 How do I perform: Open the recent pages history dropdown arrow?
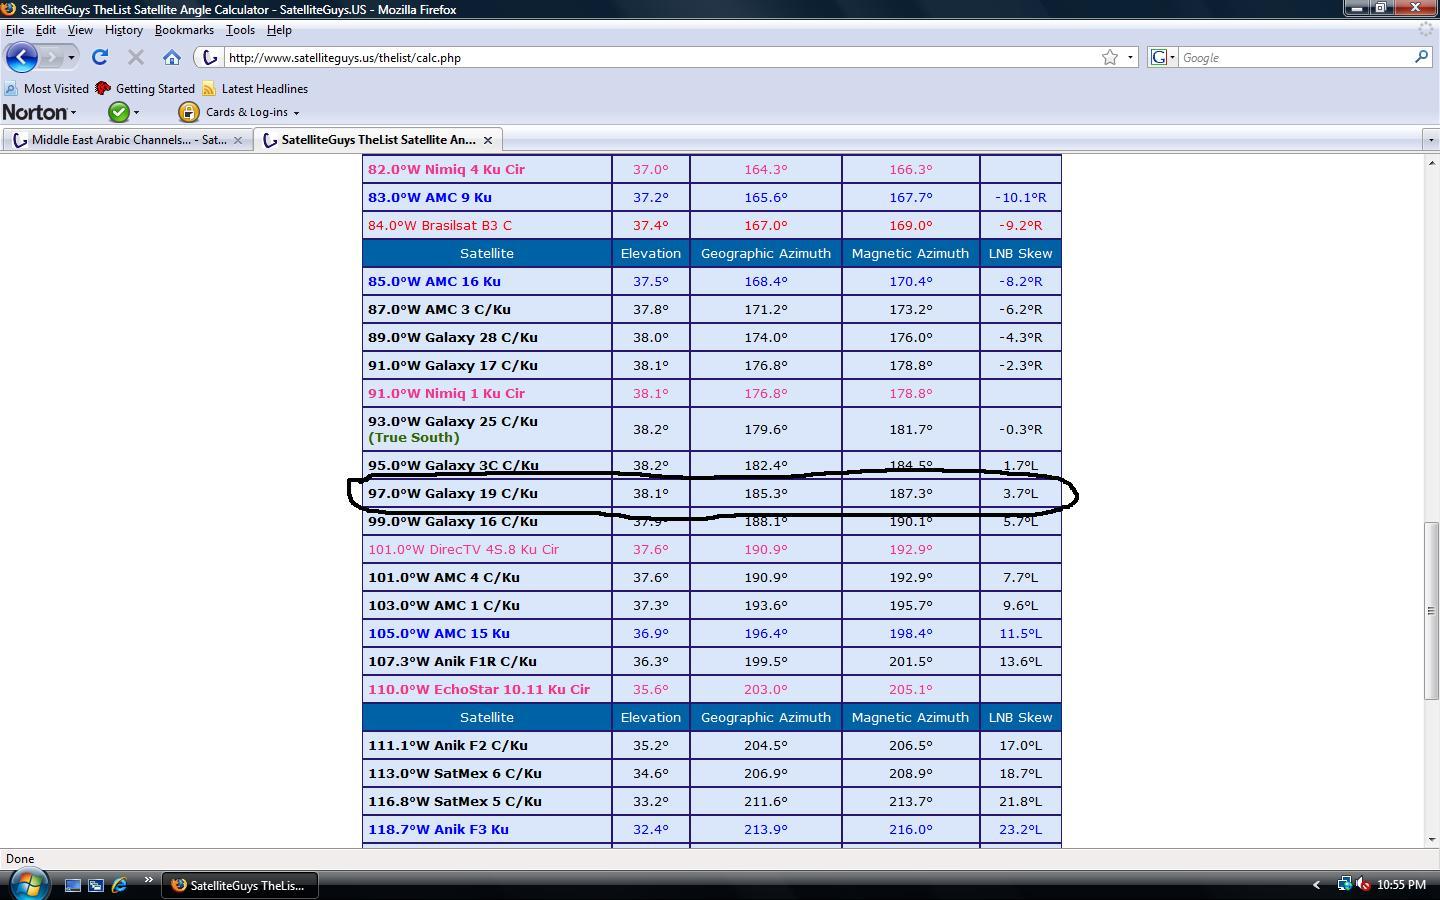pyautogui.click(x=71, y=57)
